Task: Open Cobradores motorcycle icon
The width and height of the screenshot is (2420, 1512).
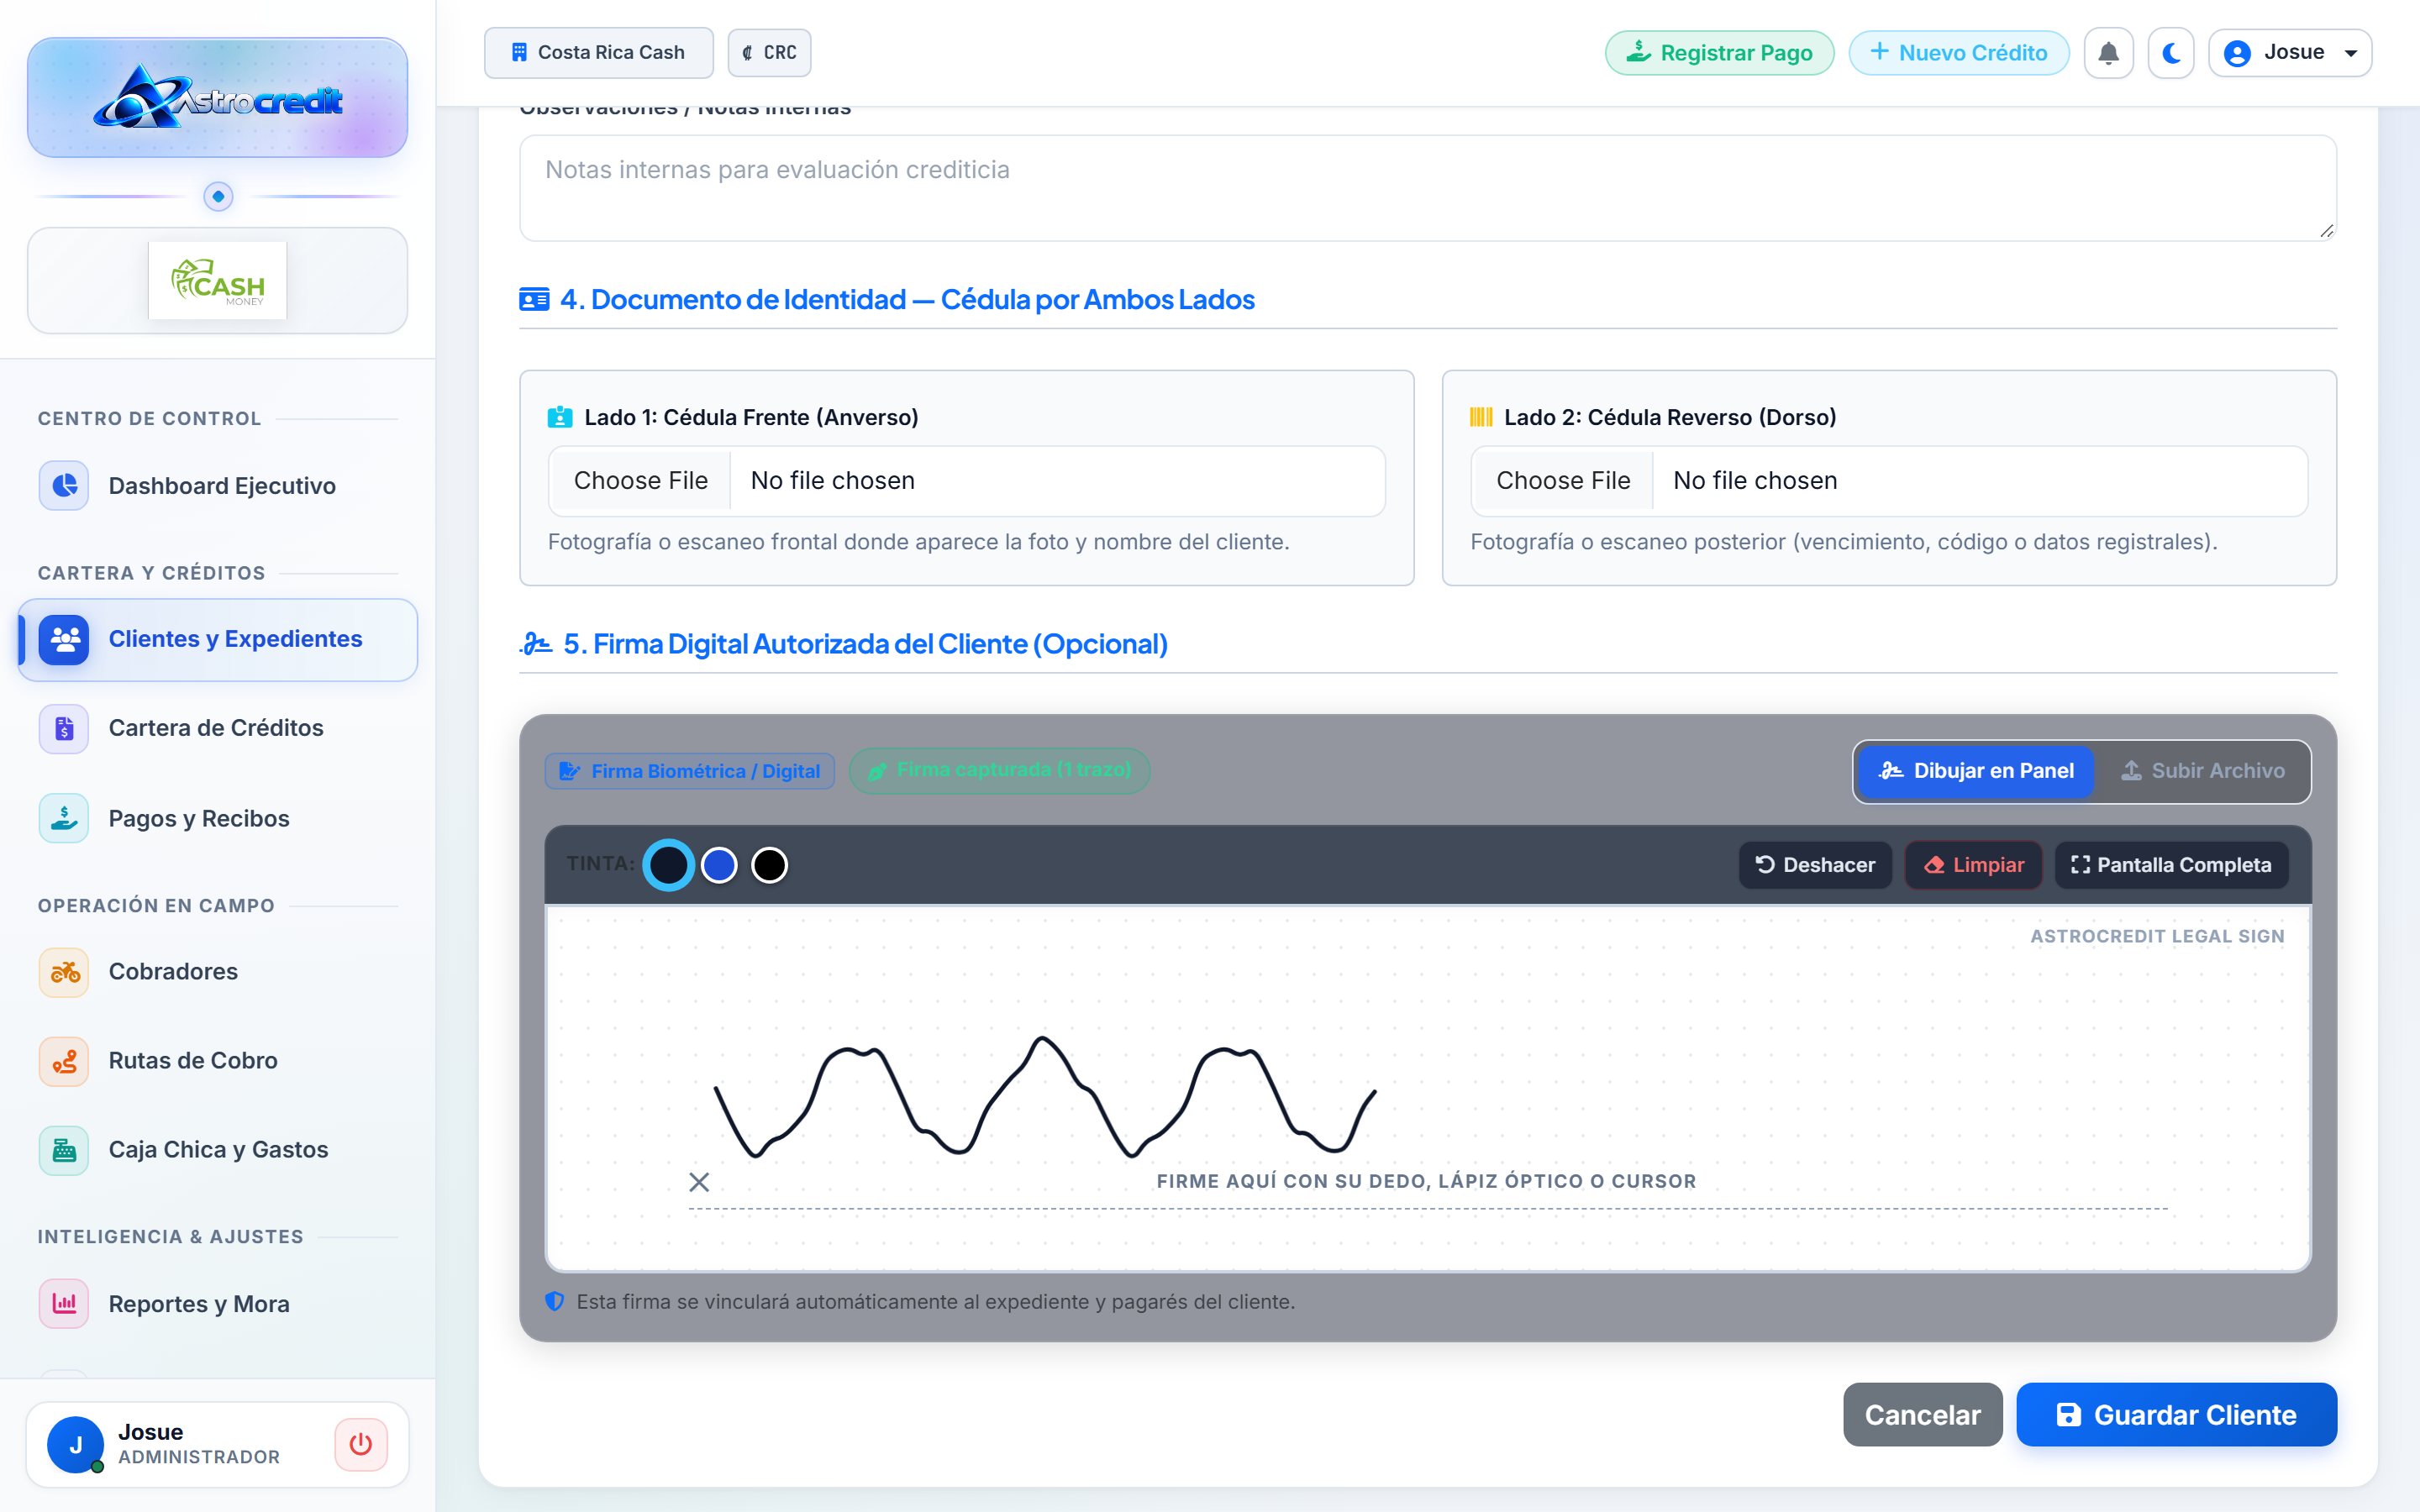Action: [64, 971]
